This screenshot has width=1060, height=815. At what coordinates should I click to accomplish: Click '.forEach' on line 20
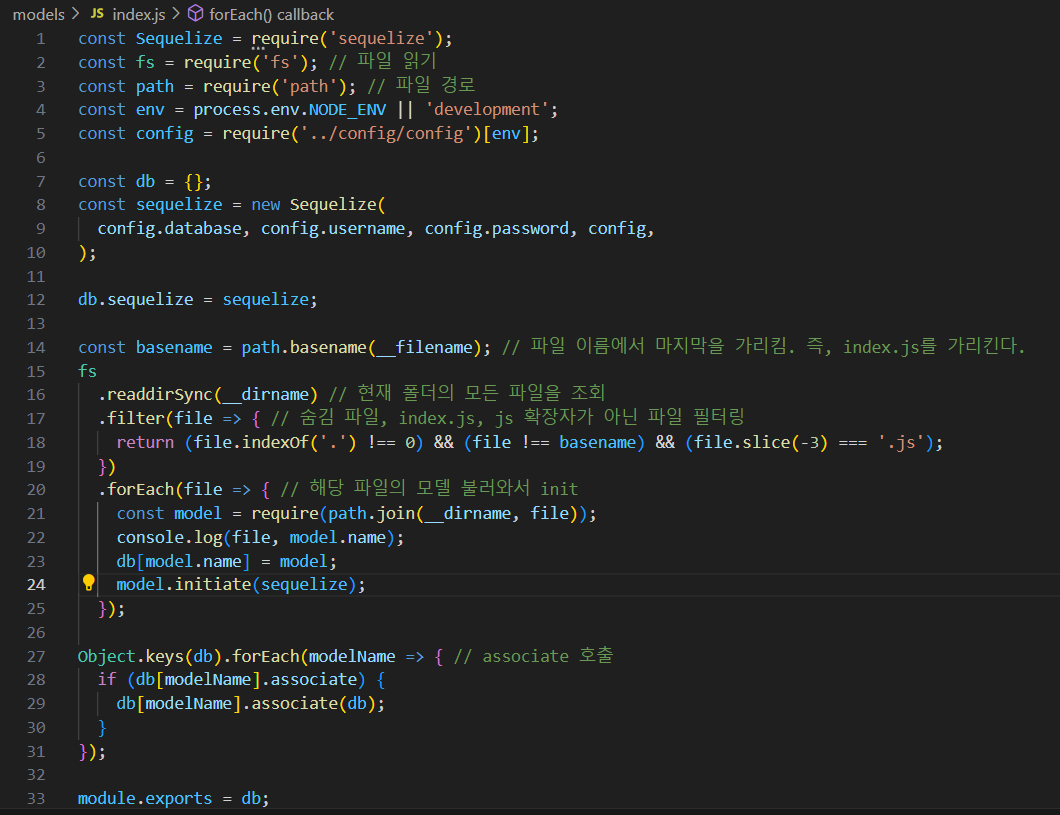(136, 489)
